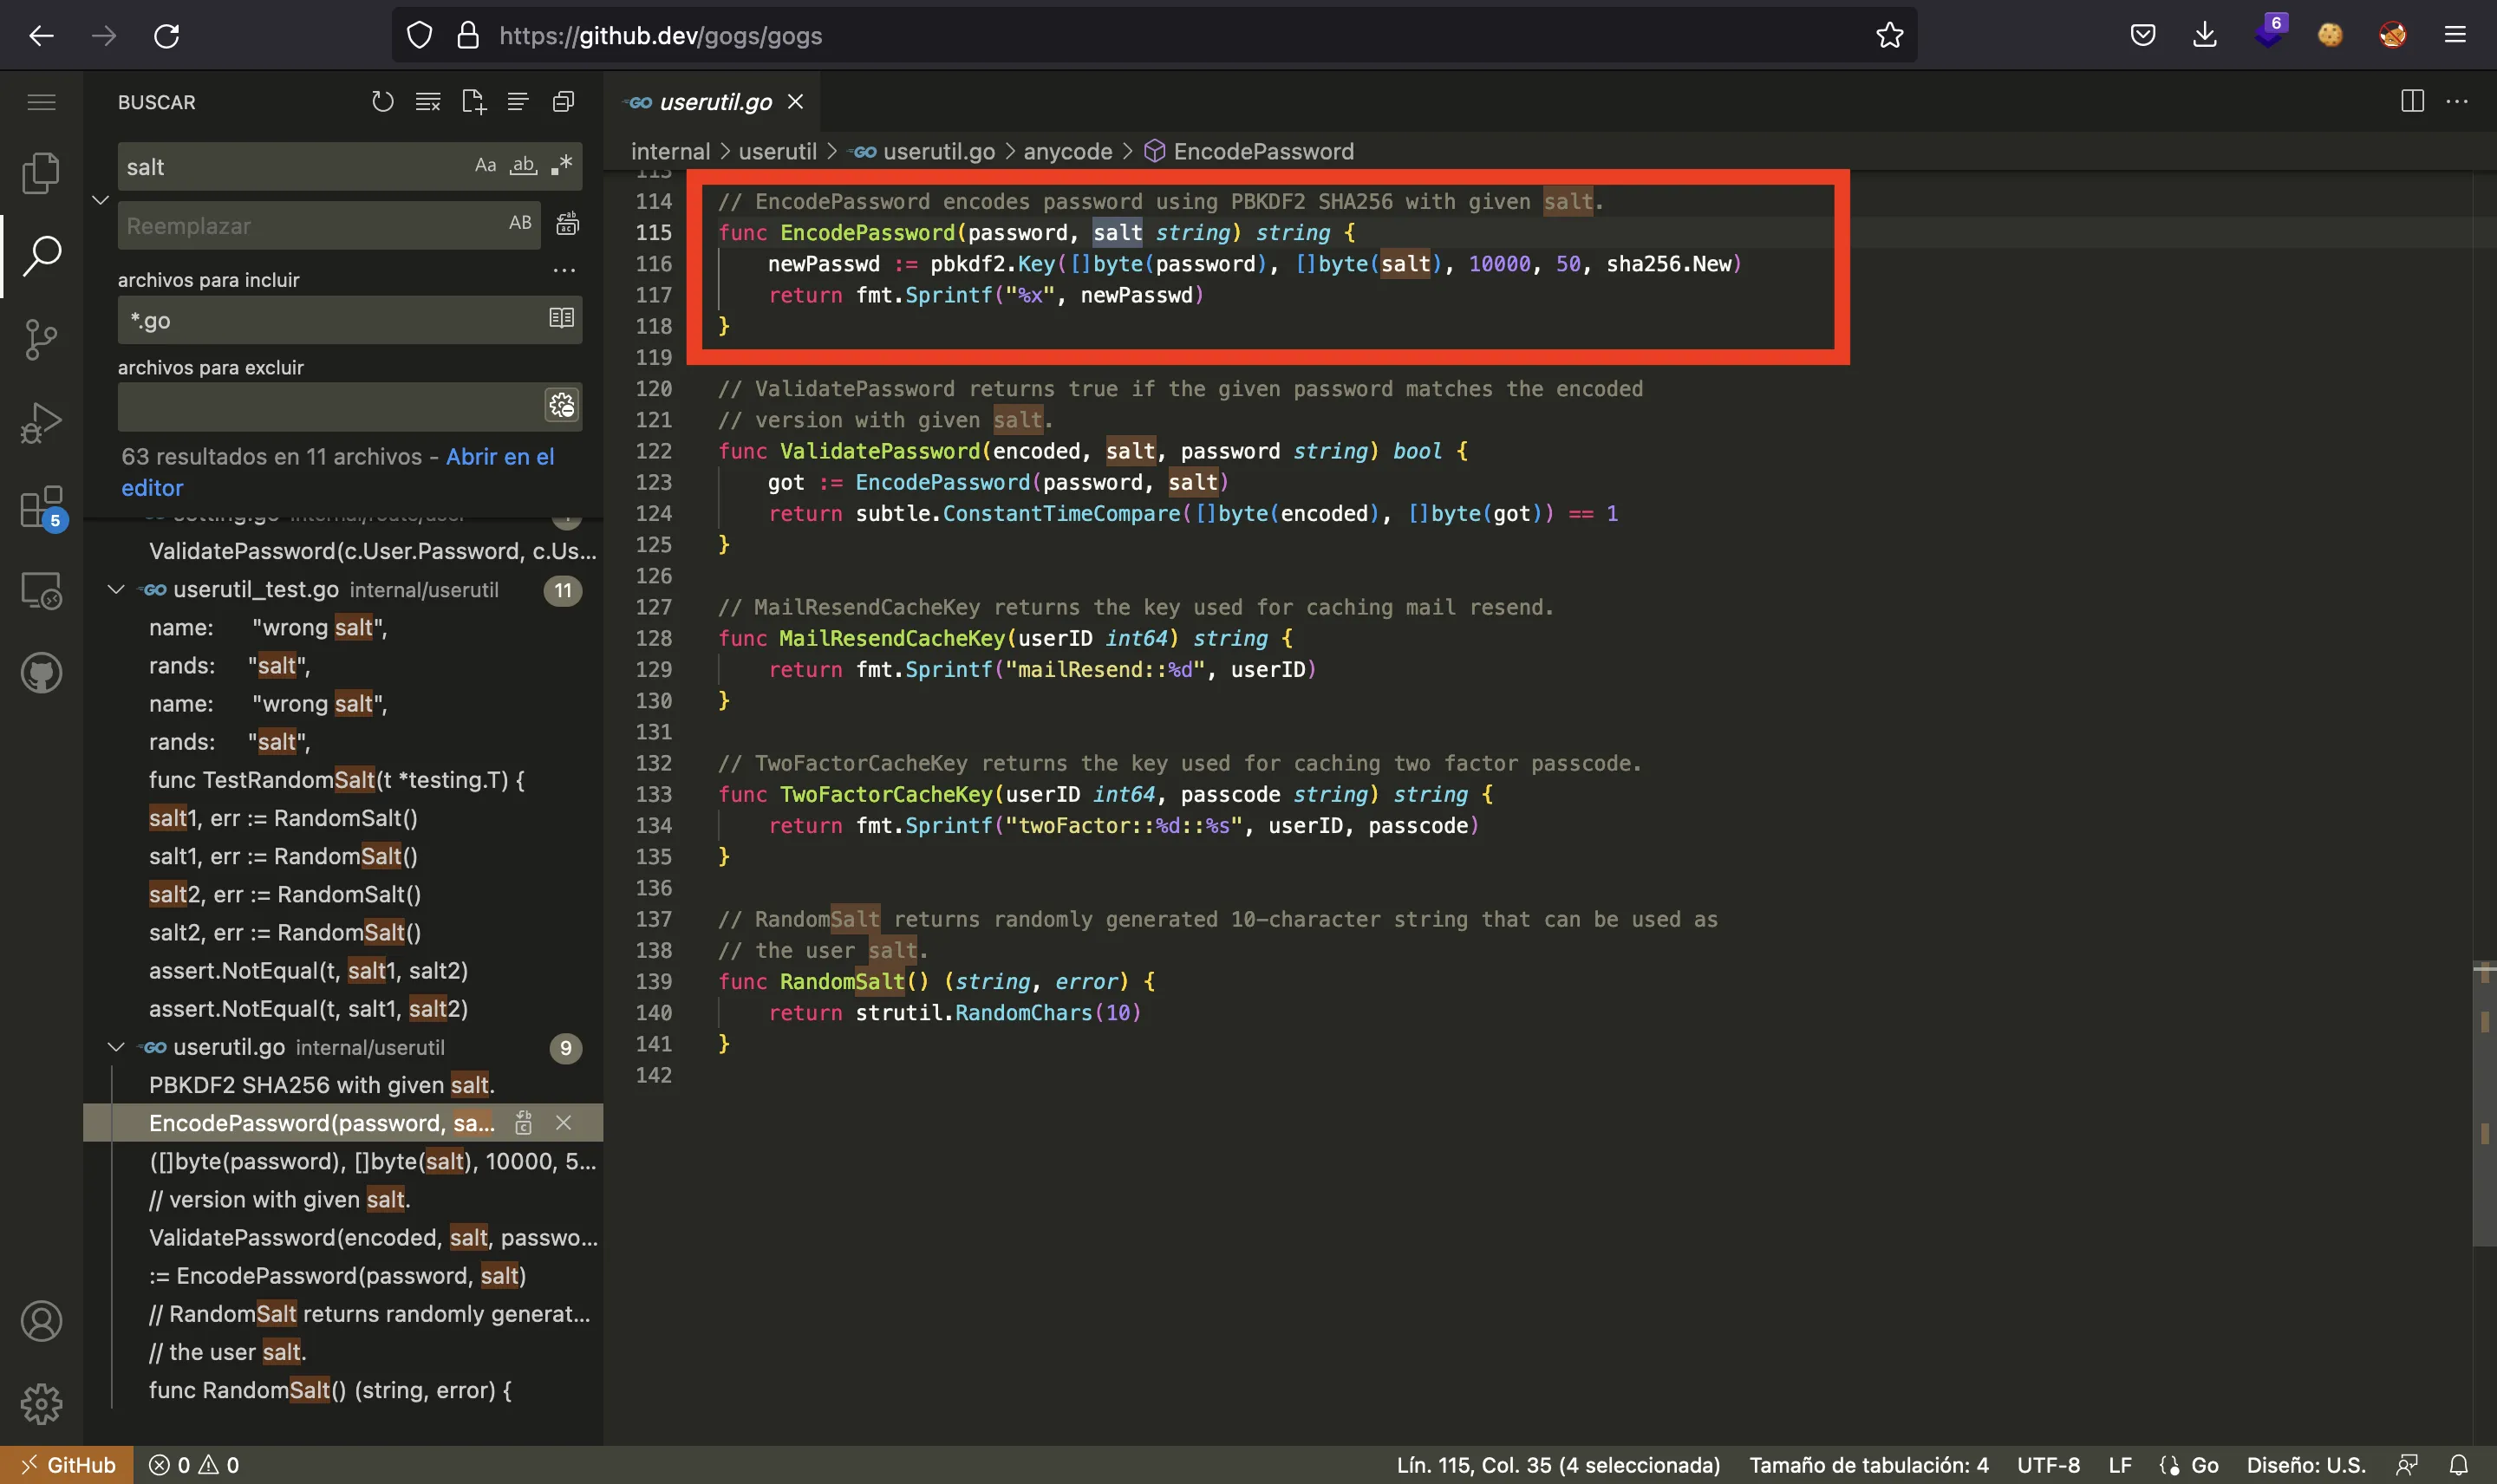Open the hamburger application menu

coord(41,102)
